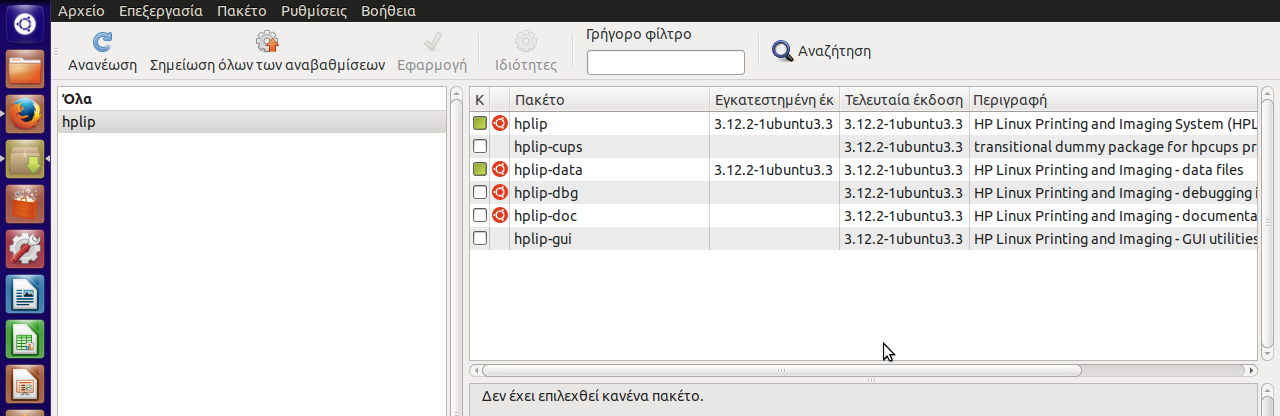The image size is (1280, 416).
Task: Open the Ubuntu Dash home launcher
Action: click(26, 22)
